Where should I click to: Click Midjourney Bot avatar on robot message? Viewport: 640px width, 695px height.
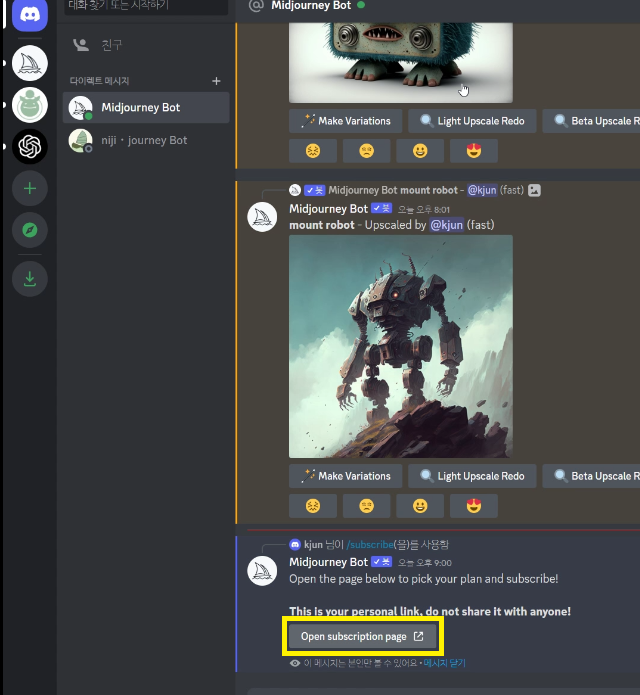coord(262,217)
